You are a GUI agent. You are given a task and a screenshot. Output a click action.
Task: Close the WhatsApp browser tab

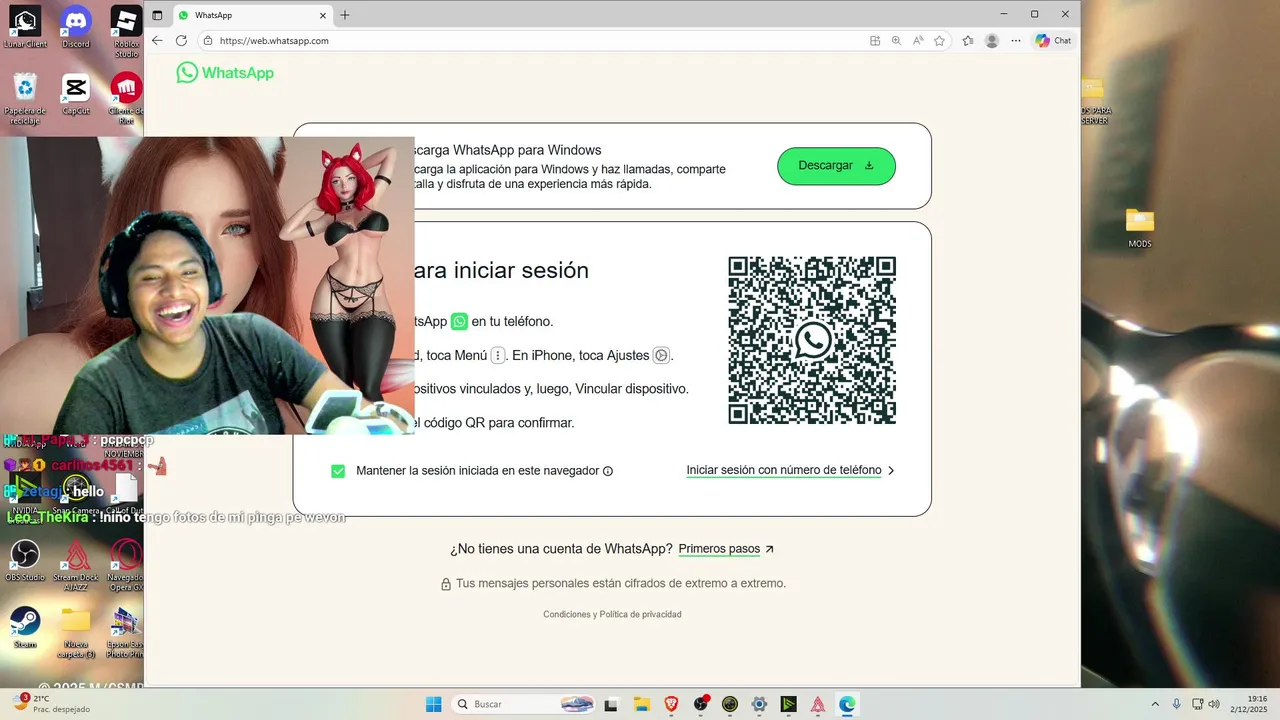click(x=323, y=15)
